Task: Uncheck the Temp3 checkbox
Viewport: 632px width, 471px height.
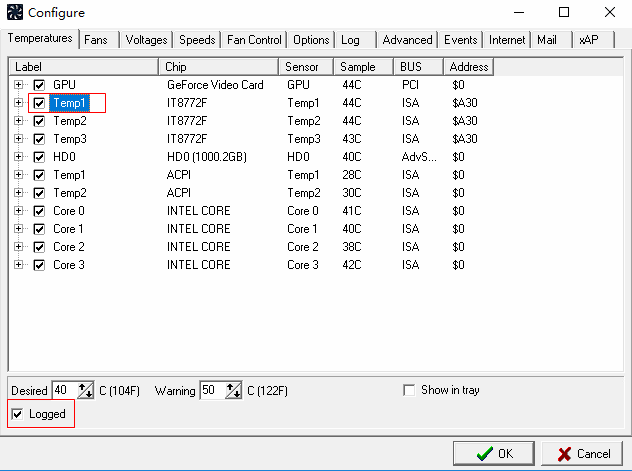Action: tap(39, 139)
